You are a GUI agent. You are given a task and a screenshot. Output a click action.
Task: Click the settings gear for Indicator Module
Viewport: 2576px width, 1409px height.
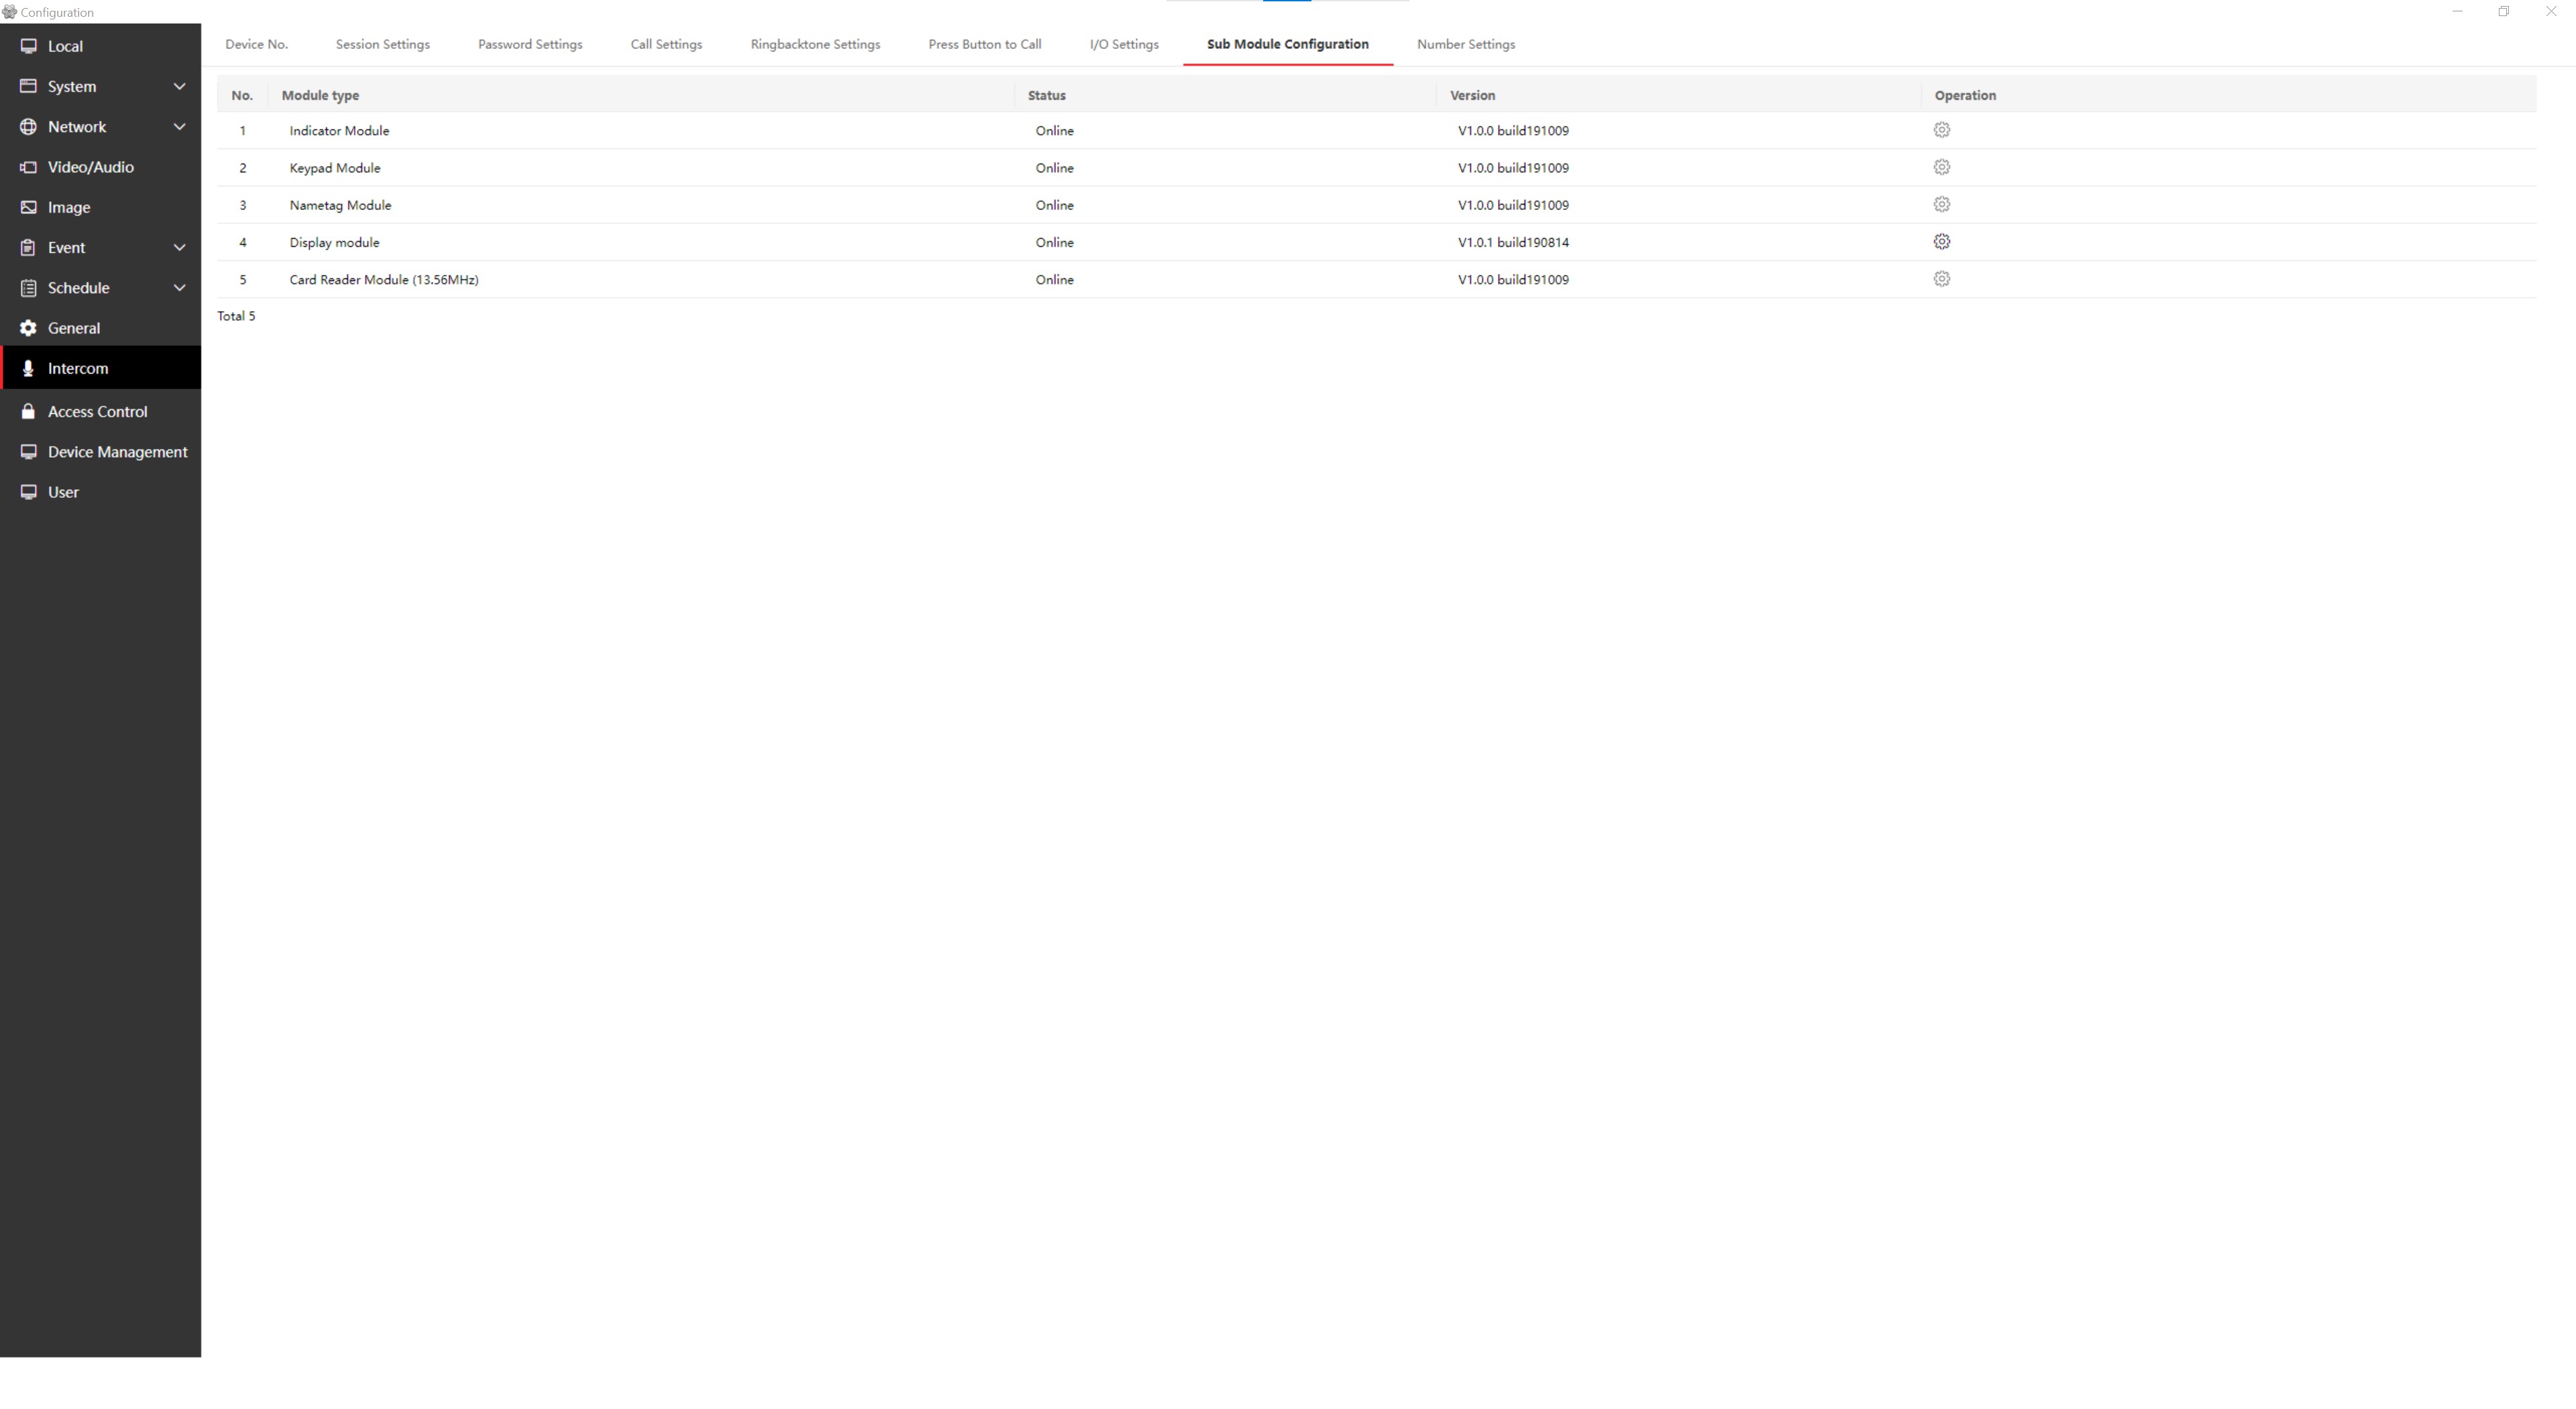pyautogui.click(x=1941, y=129)
